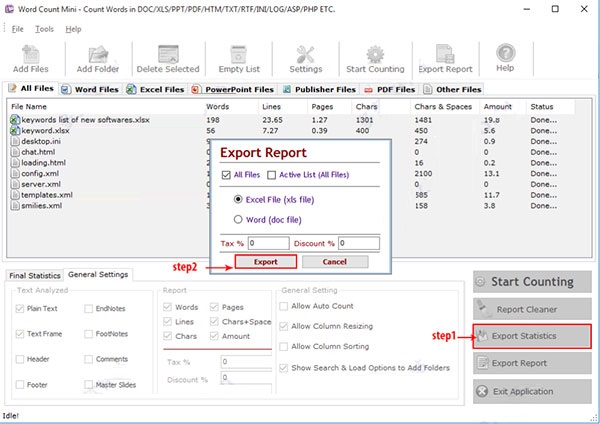600x424 pixels.
Task: Switch to the Final Statistics tab
Action: [x=34, y=275]
